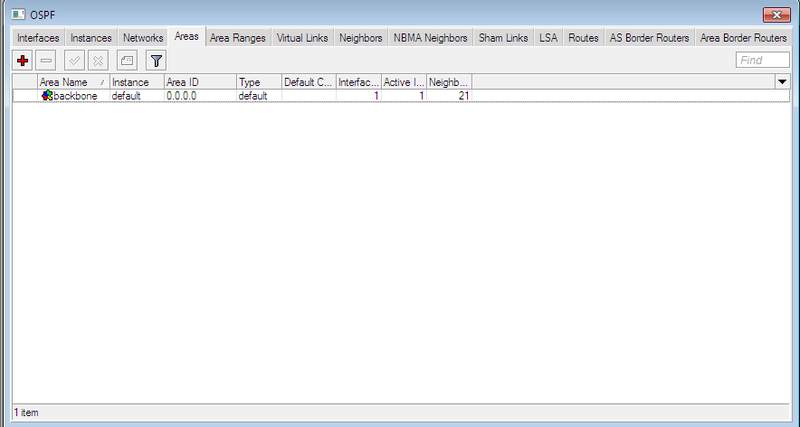Click the Default C... column header
The height and width of the screenshot is (427, 800).
point(309,82)
